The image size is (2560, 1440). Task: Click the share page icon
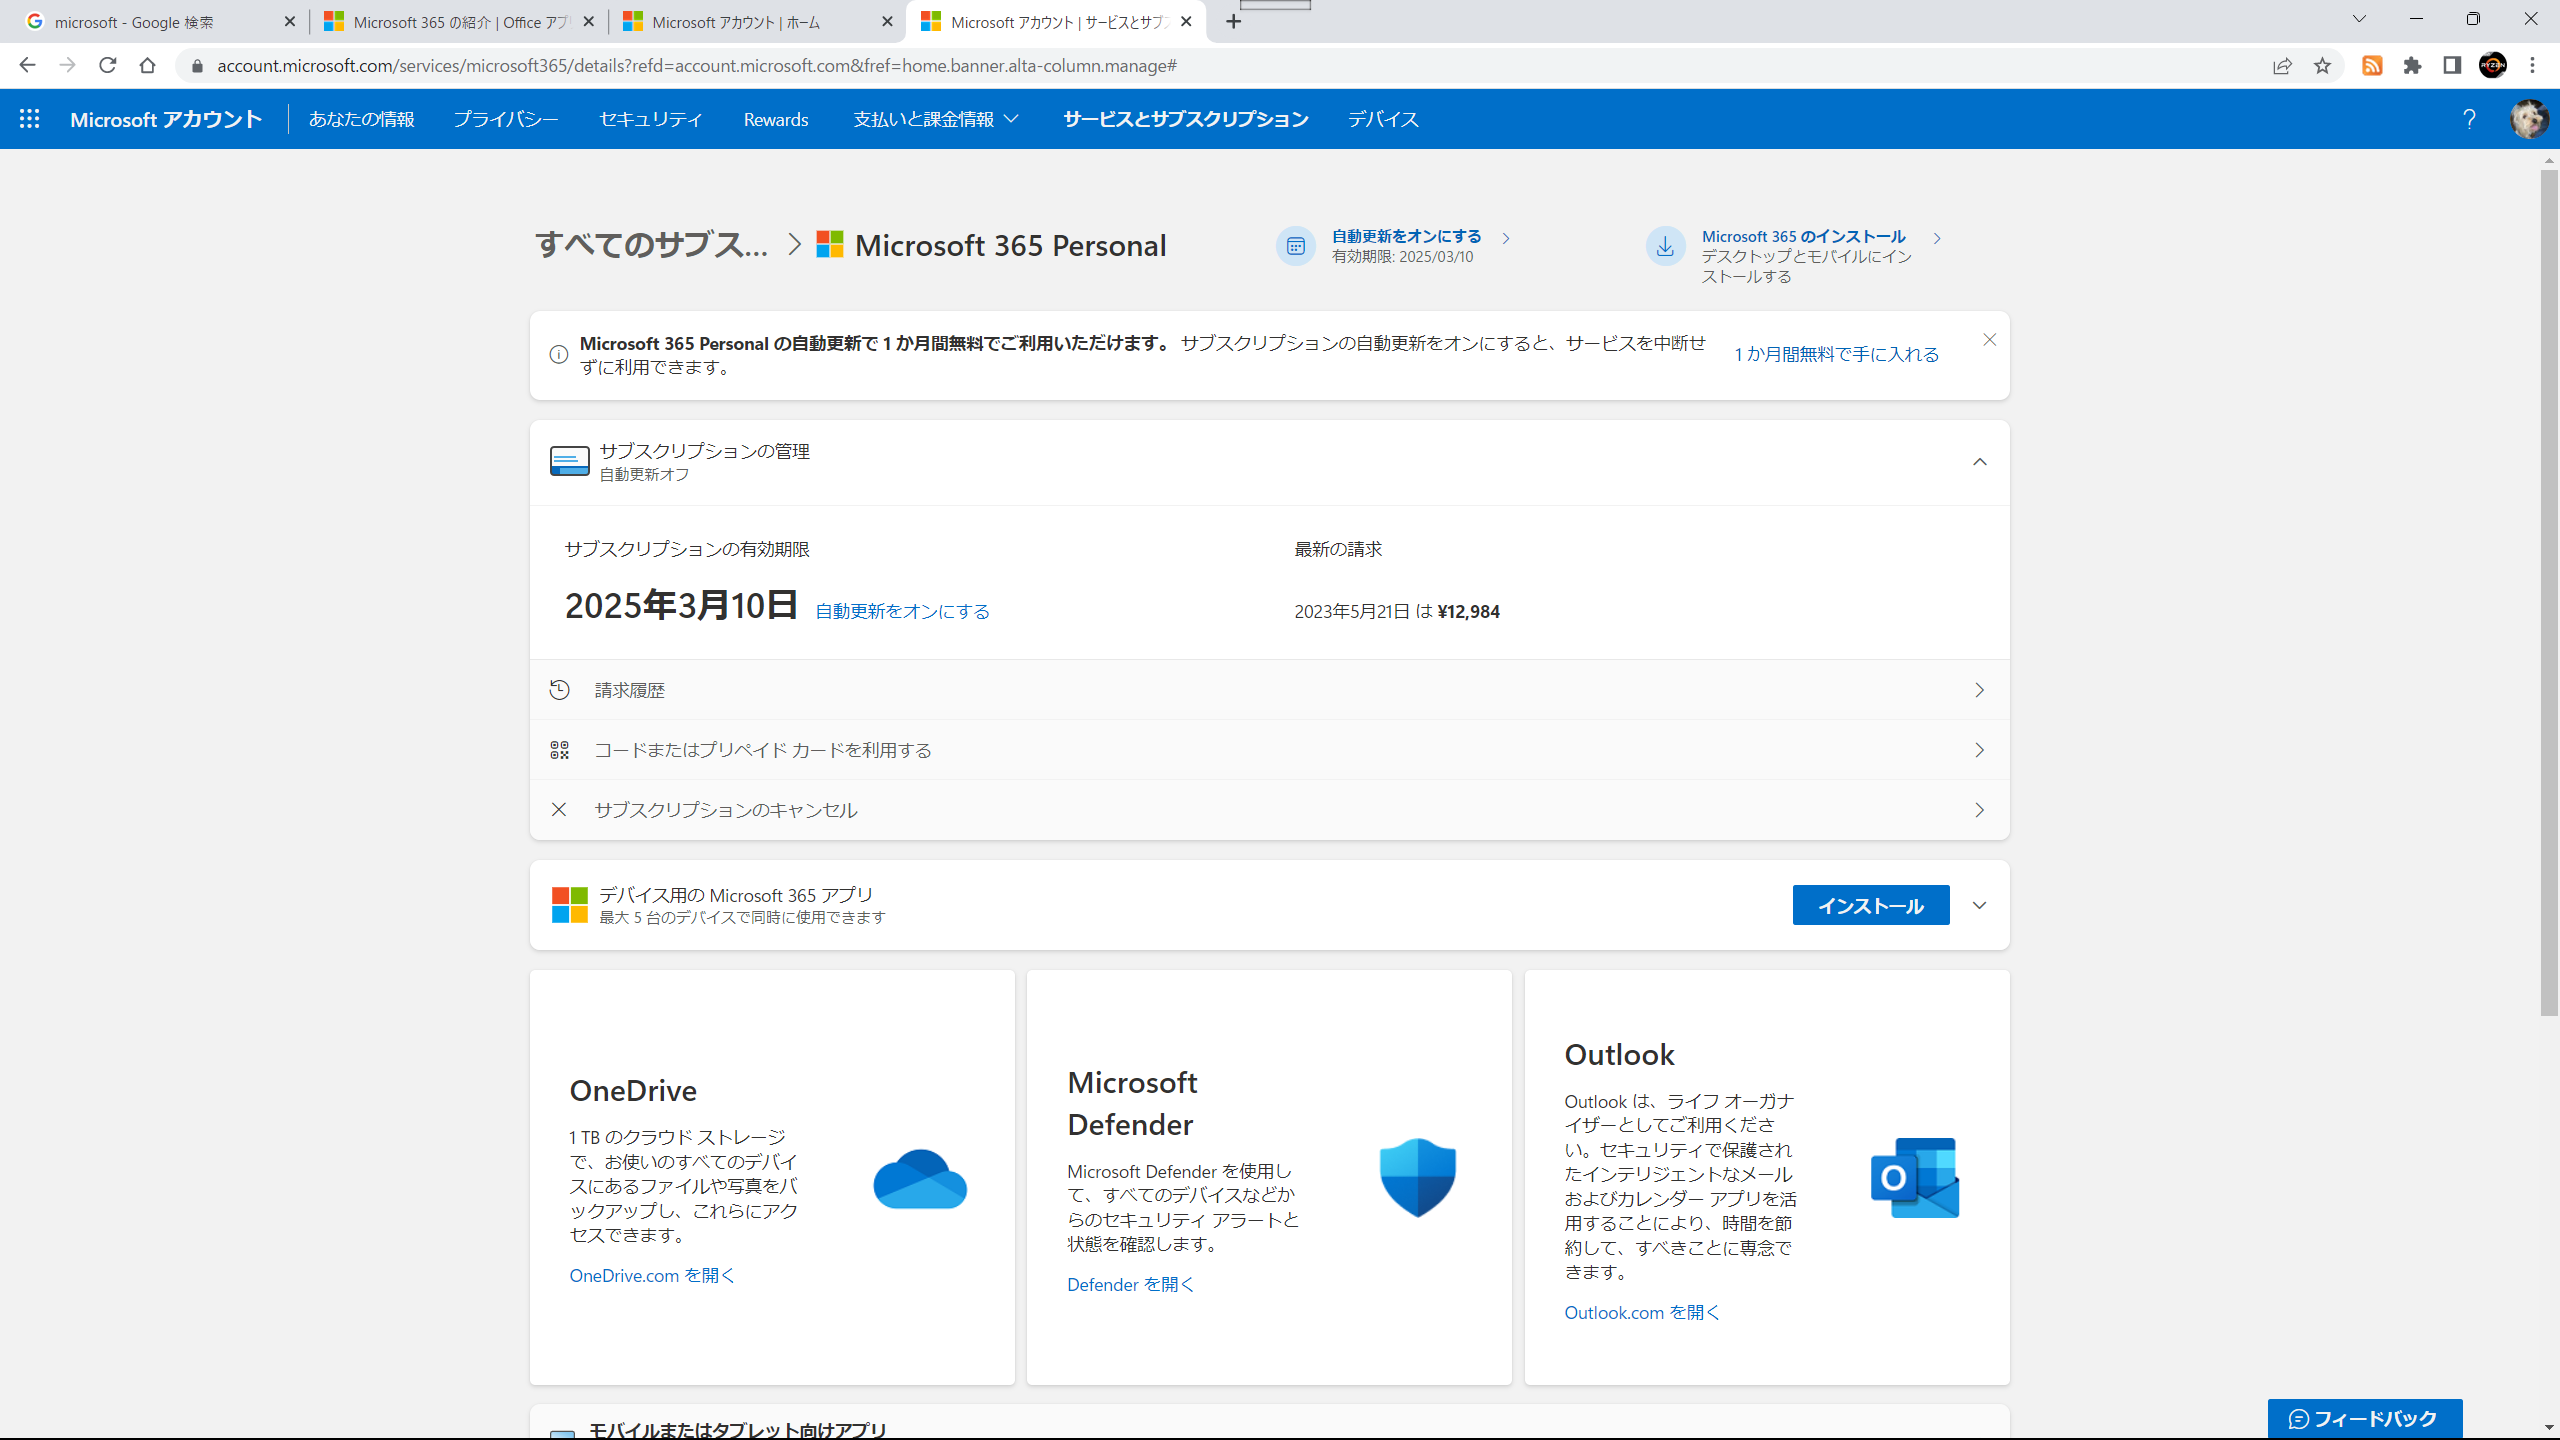[2282, 66]
